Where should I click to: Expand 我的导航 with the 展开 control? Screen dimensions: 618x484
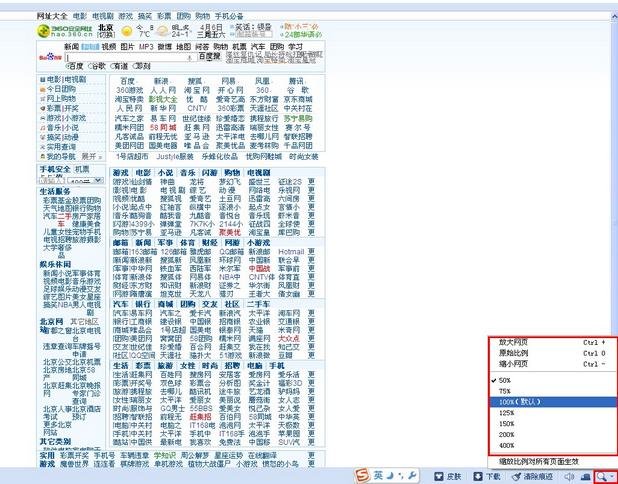pyautogui.click(x=90, y=156)
